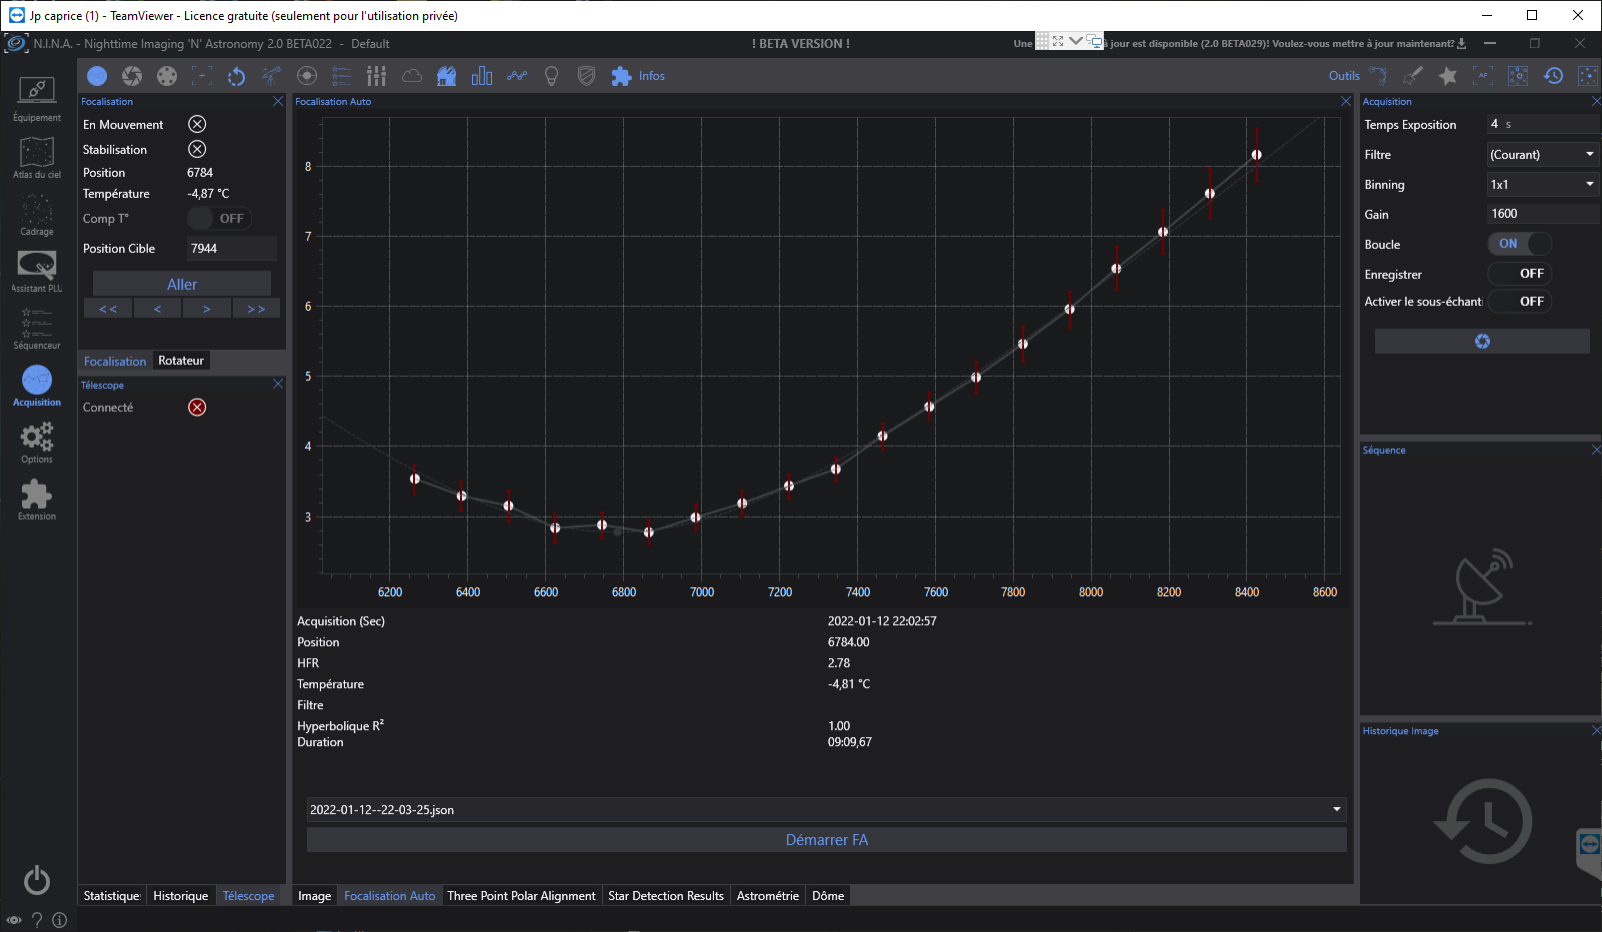1602x932 pixels.
Task: Open the Binning 1x1 dropdown
Action: (1543, 184)
